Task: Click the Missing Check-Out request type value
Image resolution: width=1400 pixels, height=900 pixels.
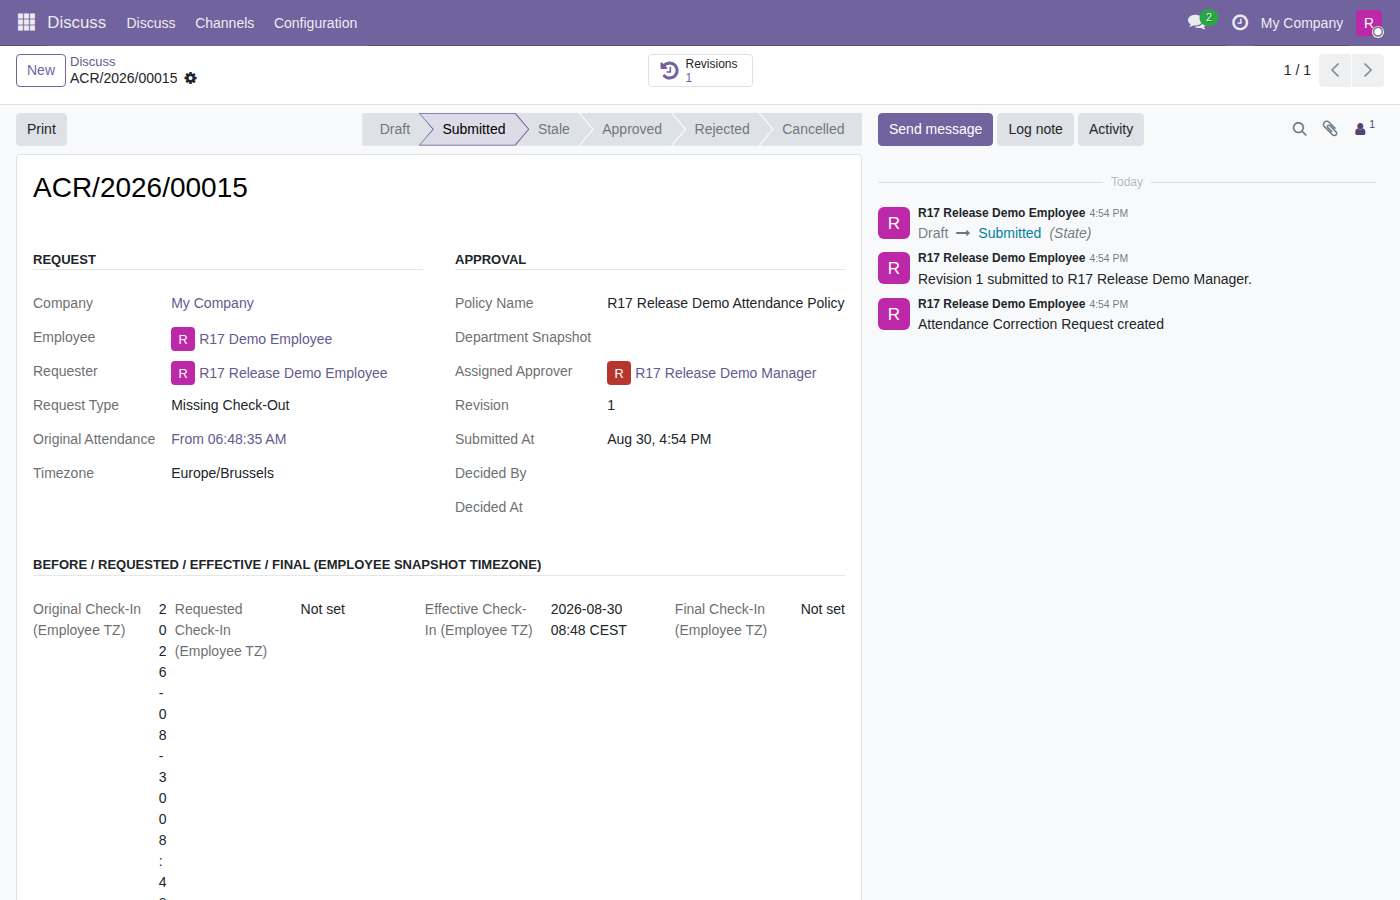Action: click(x=230, y=405)
